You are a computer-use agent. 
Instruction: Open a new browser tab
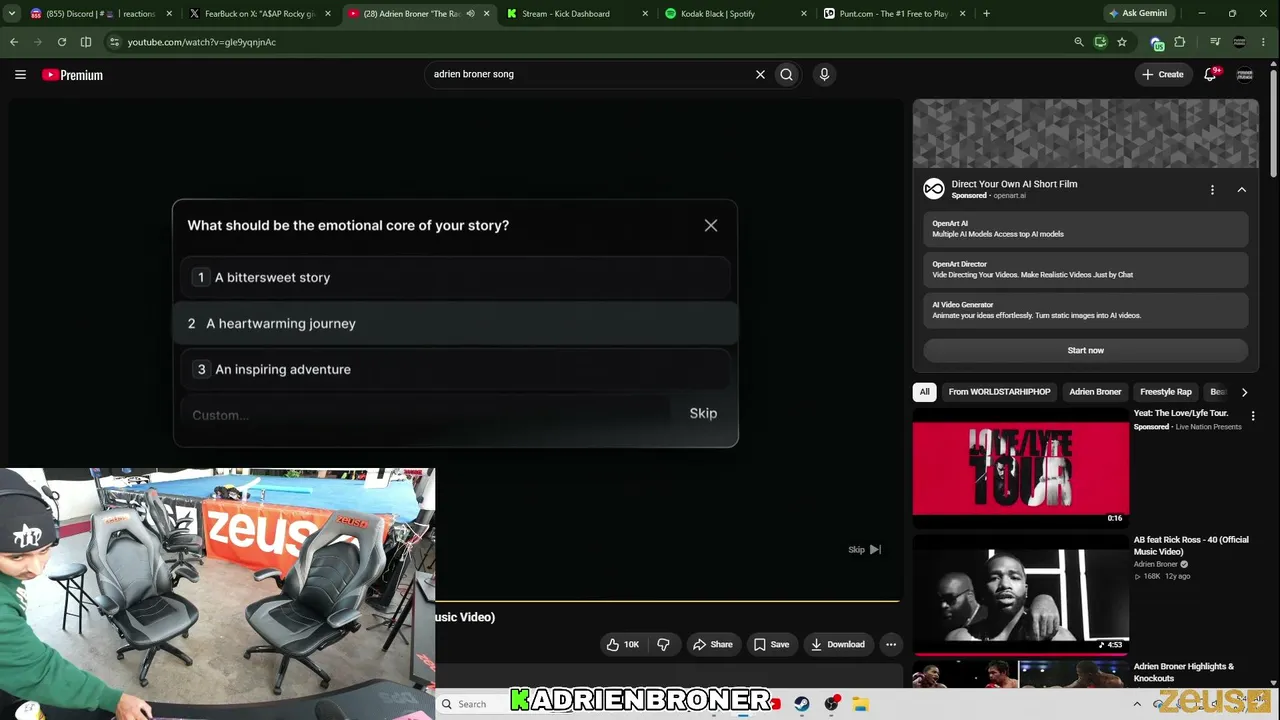(x=986, y=14)
